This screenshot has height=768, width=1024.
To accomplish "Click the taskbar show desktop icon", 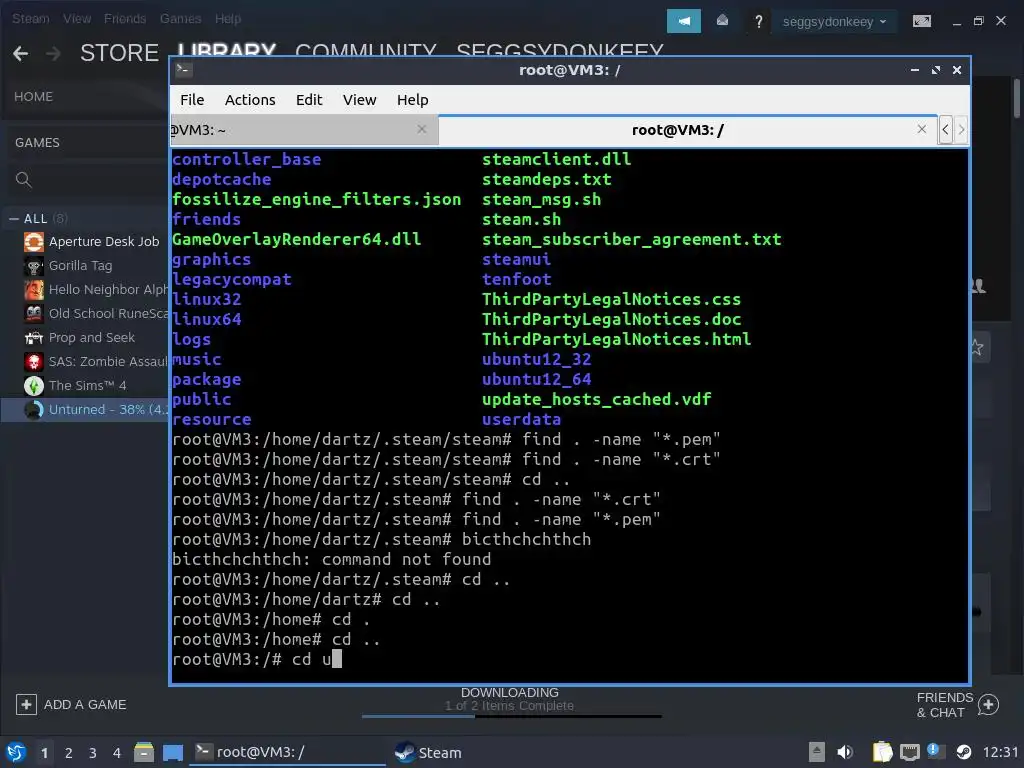I will 172,753.
